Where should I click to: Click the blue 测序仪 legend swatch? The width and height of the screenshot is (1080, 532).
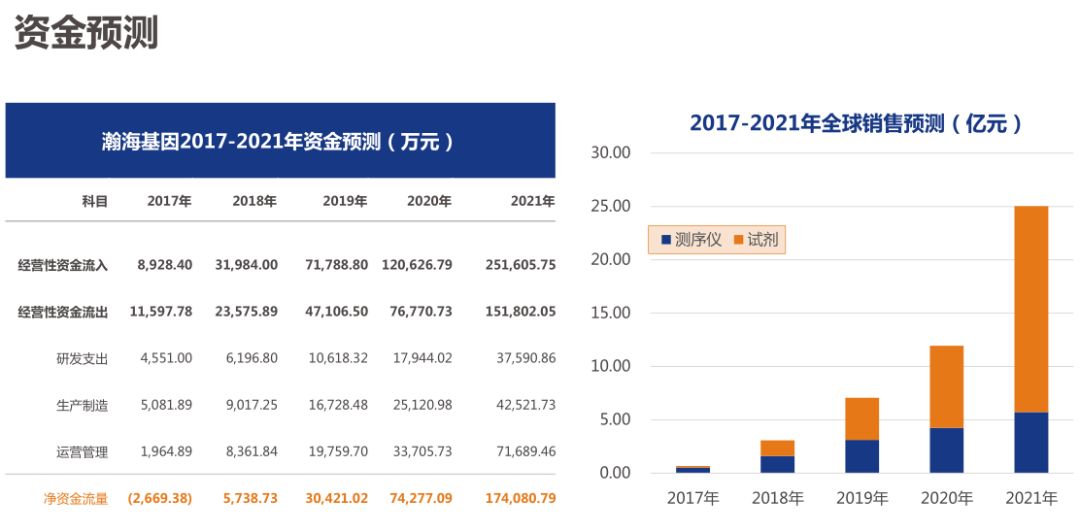point(666,240)
